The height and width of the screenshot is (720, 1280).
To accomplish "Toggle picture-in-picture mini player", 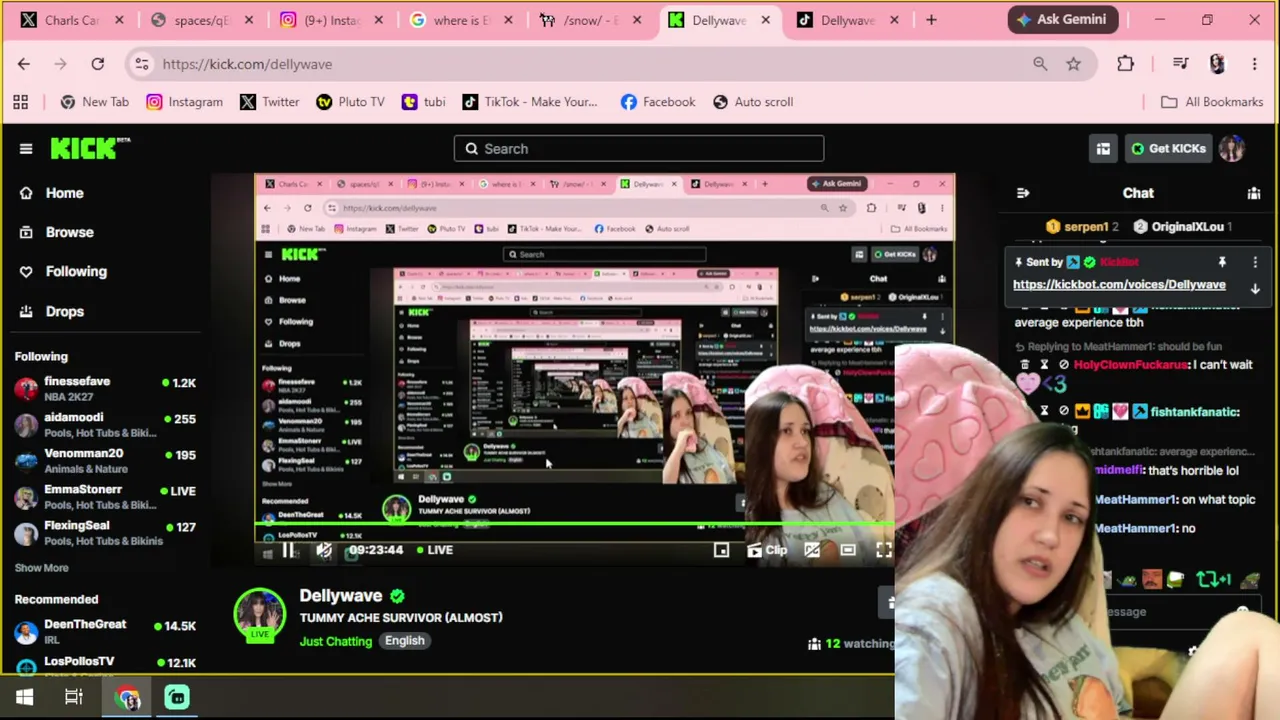I will tap(721, 550).
